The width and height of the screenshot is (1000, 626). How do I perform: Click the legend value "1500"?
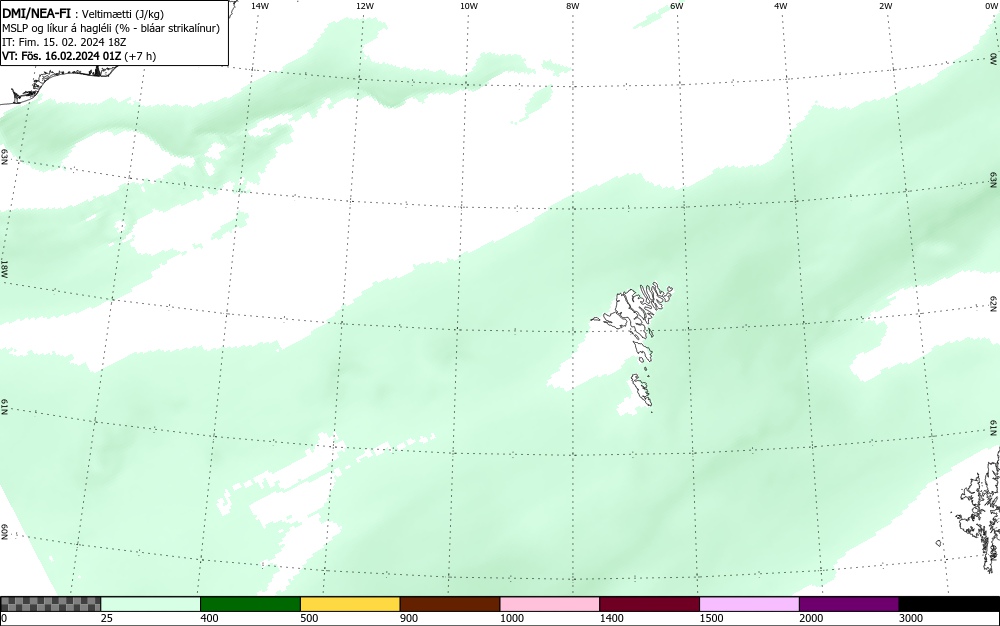(x=711, y=618)
